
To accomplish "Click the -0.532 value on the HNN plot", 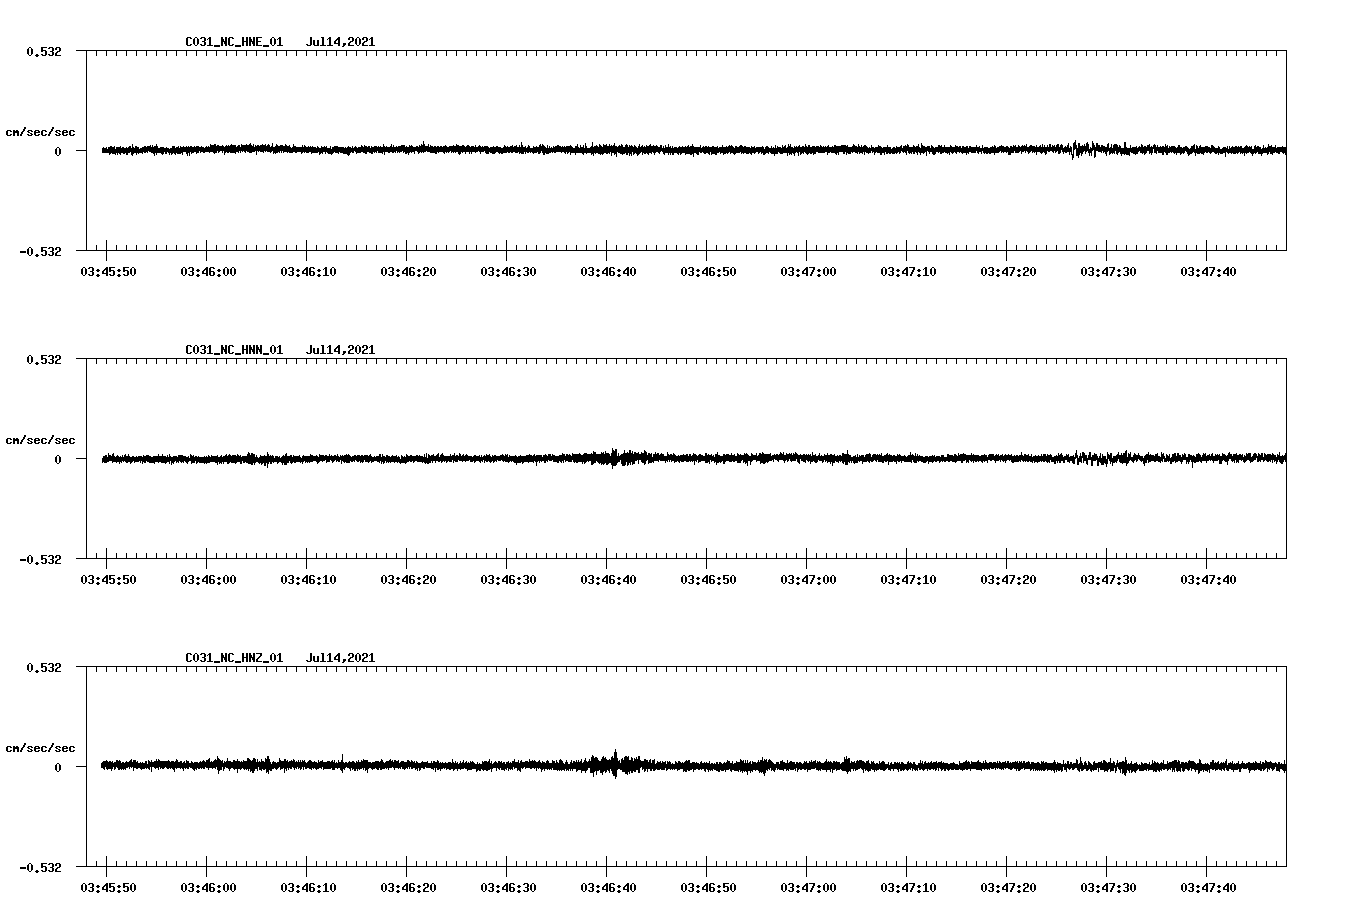I will [x=42, y=560].
